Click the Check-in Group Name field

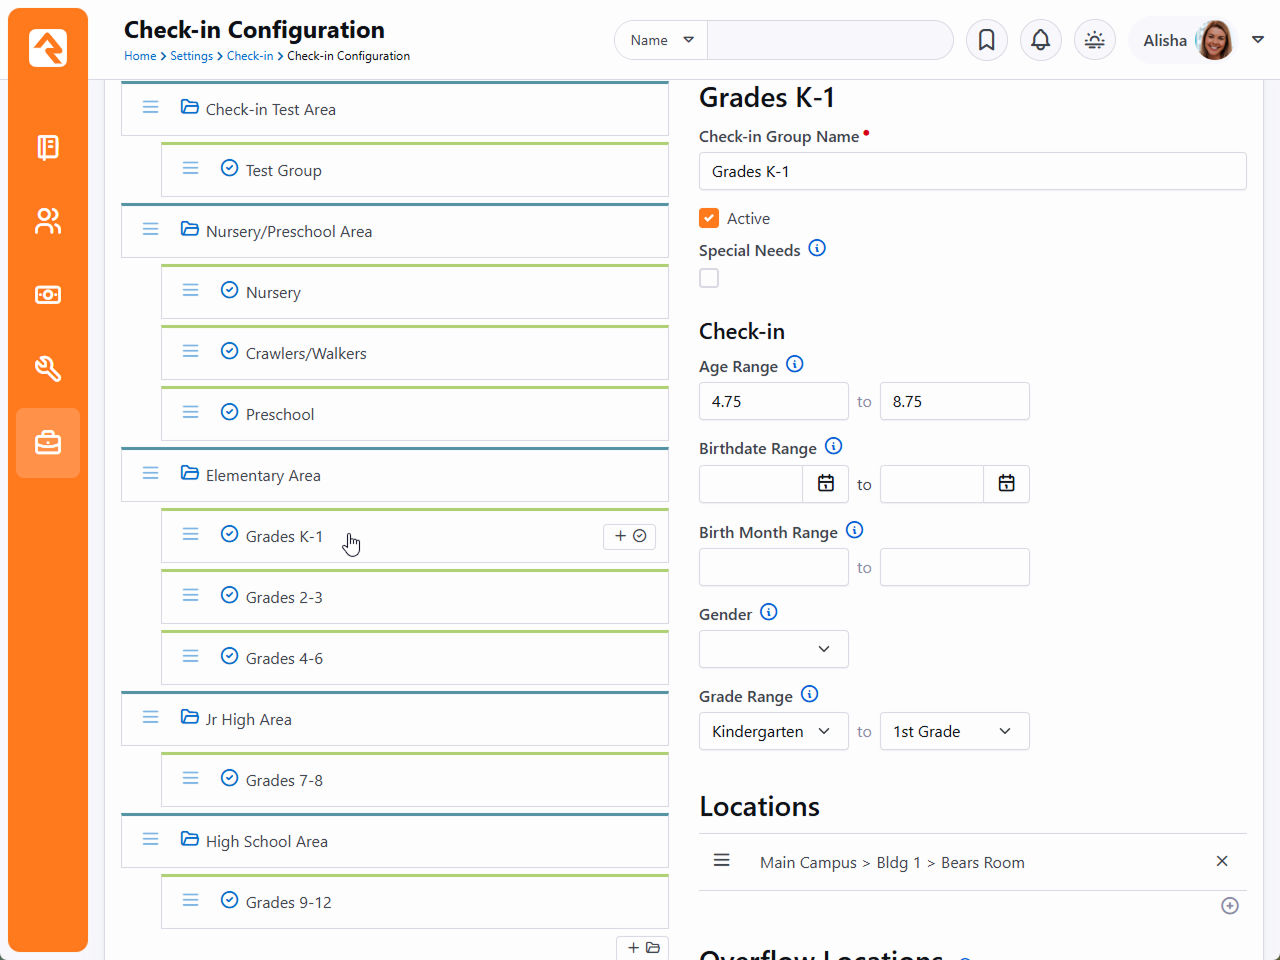pyautogui.click(x=972, y=171)
